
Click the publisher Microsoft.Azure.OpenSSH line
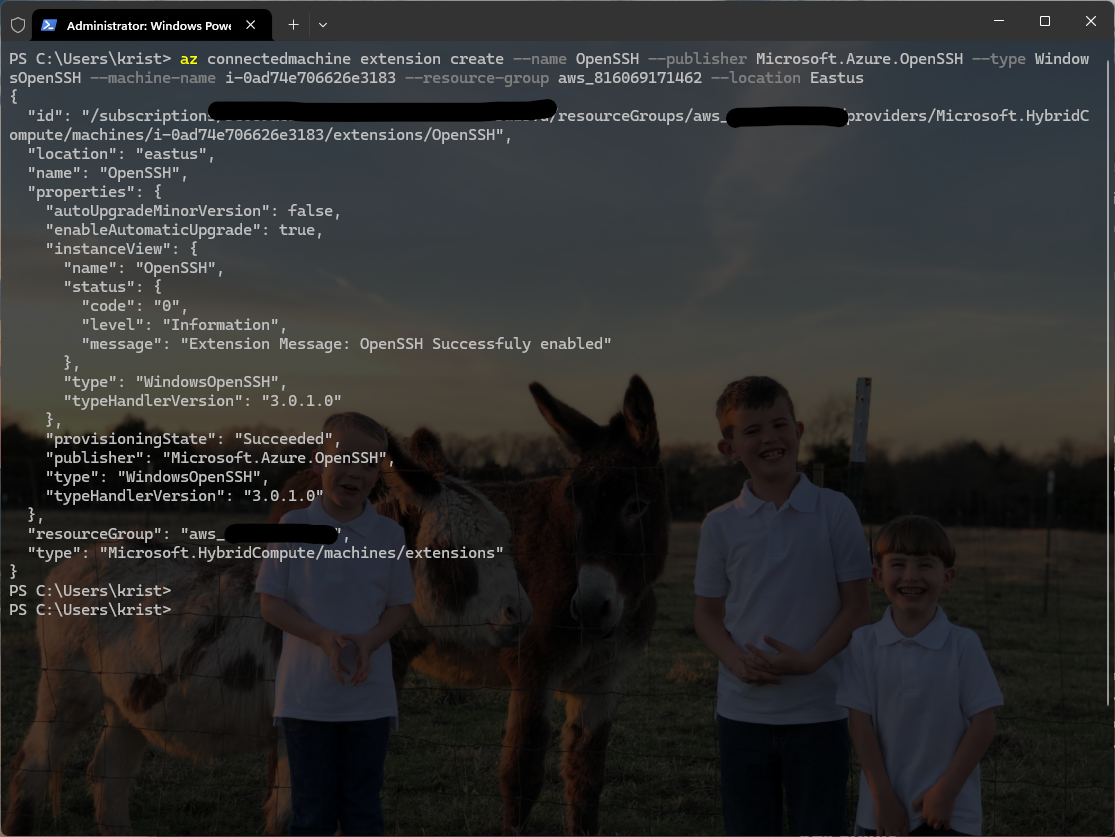[220, 458]
